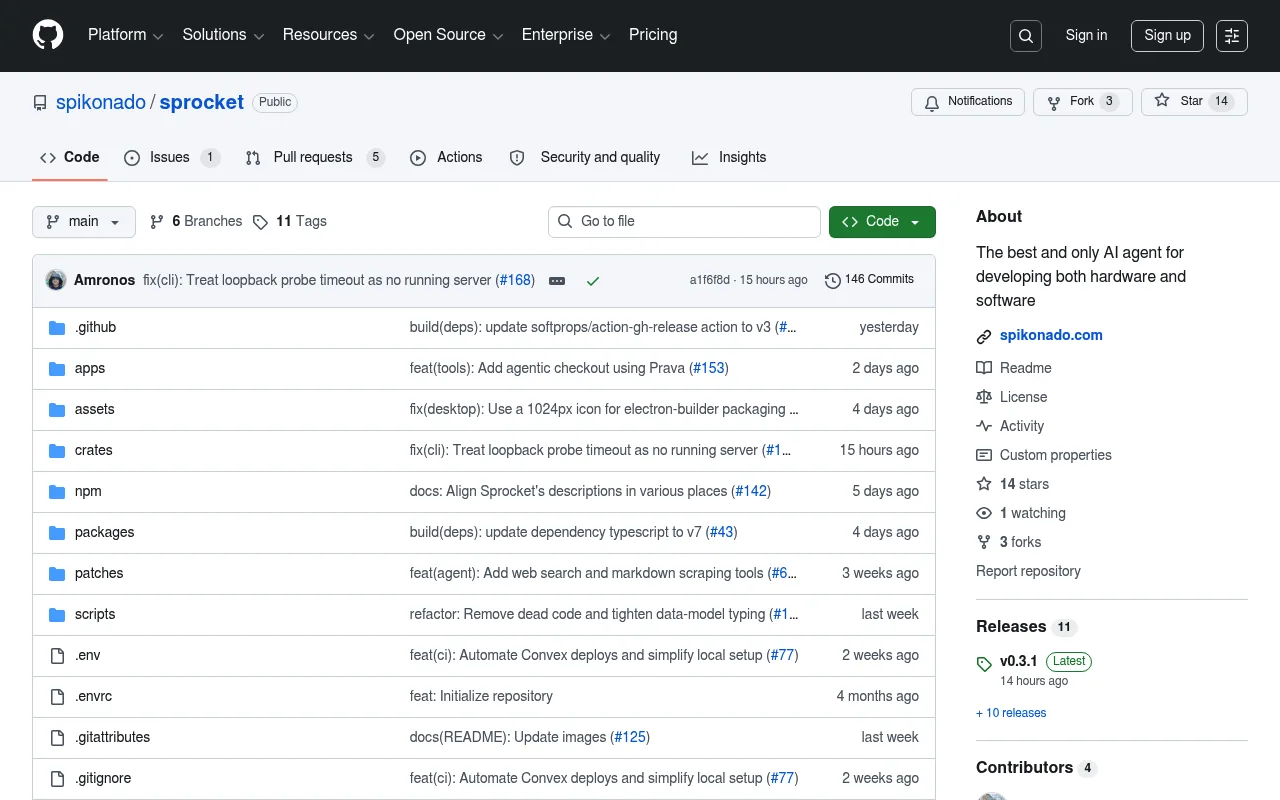Screen dimensions: 1280x800
Task: Fork the sprocket repository
Action: tap(1082, 102)
